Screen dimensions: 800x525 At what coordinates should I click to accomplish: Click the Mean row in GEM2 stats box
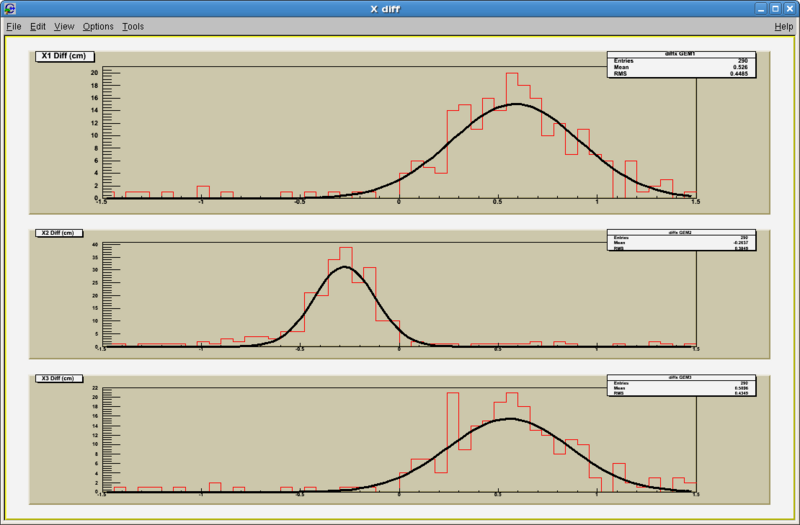(x=681, y=243)
